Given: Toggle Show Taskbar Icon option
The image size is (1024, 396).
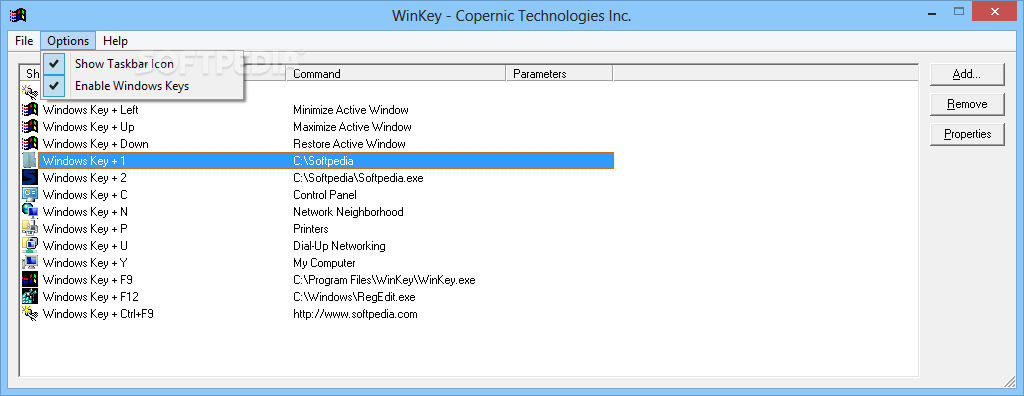Looking at the screenshot, I should click(142, 64).
